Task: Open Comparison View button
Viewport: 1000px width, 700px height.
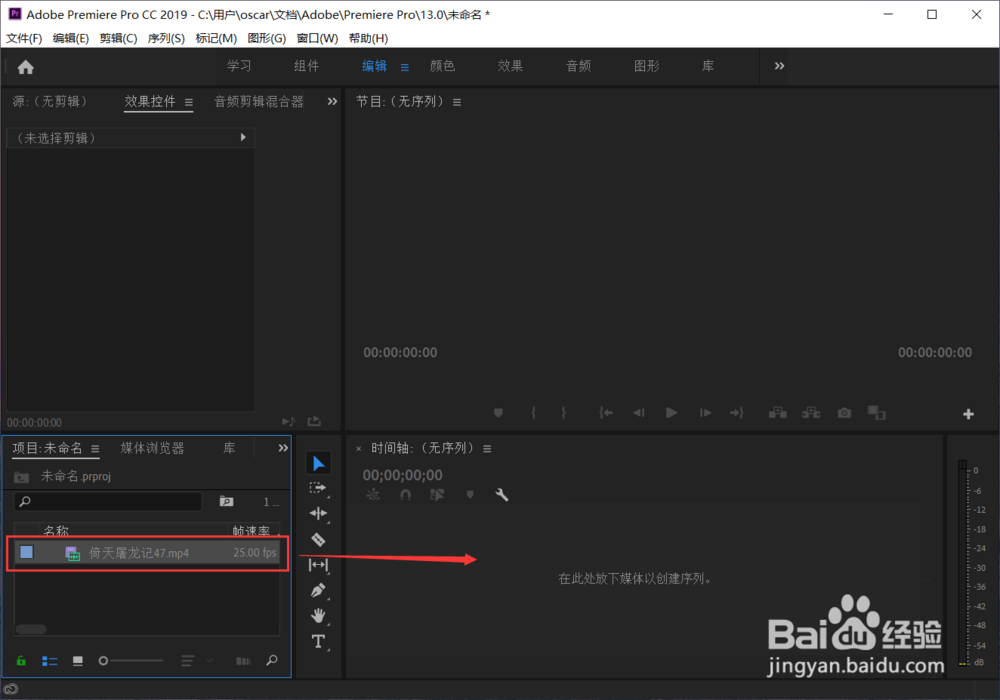Action: click(877, 413)
